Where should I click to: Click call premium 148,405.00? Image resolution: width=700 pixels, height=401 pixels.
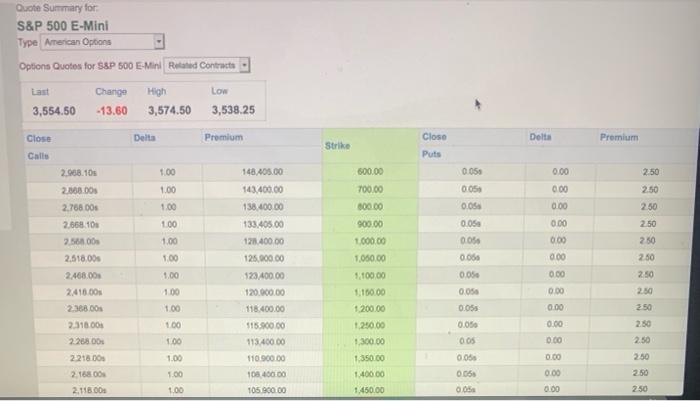(262, 172)
